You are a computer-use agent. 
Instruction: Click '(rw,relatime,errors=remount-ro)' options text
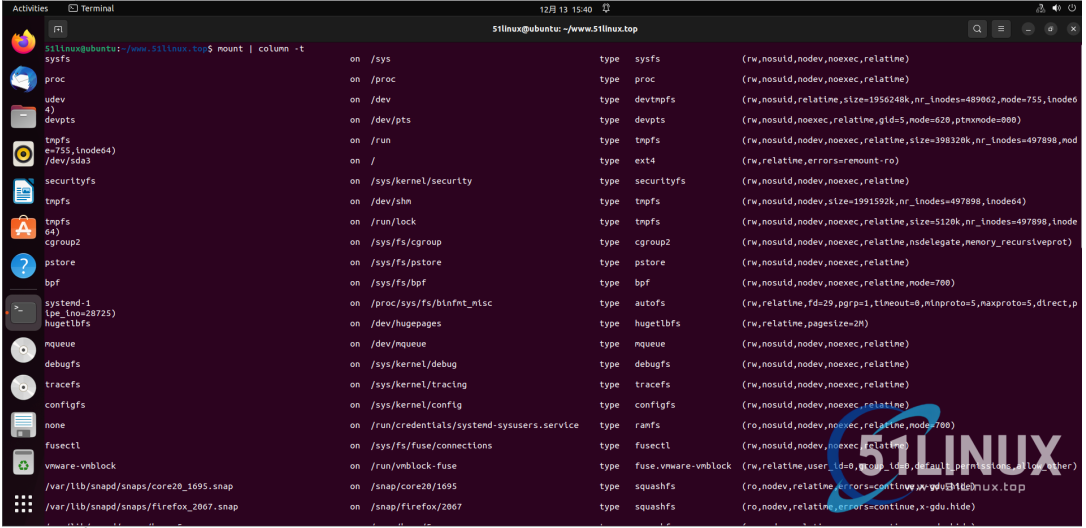(820, 161)
